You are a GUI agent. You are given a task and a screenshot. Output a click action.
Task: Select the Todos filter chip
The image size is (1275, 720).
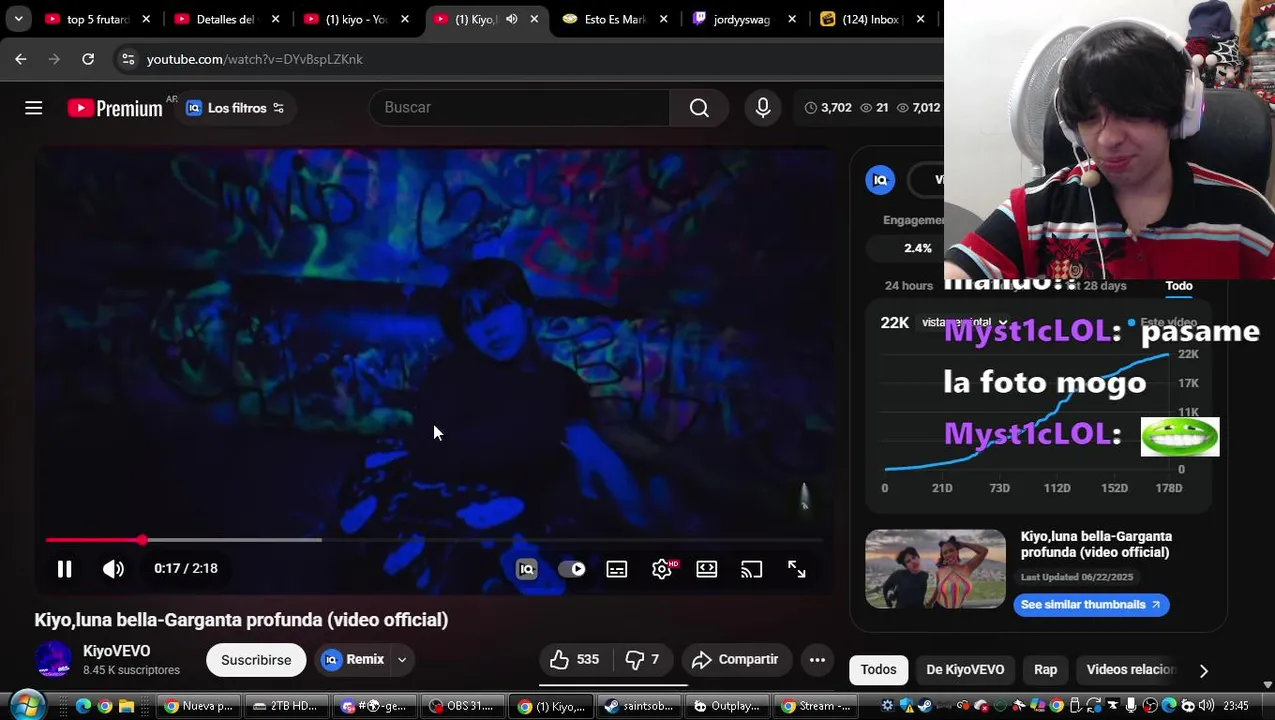[879, 670]
